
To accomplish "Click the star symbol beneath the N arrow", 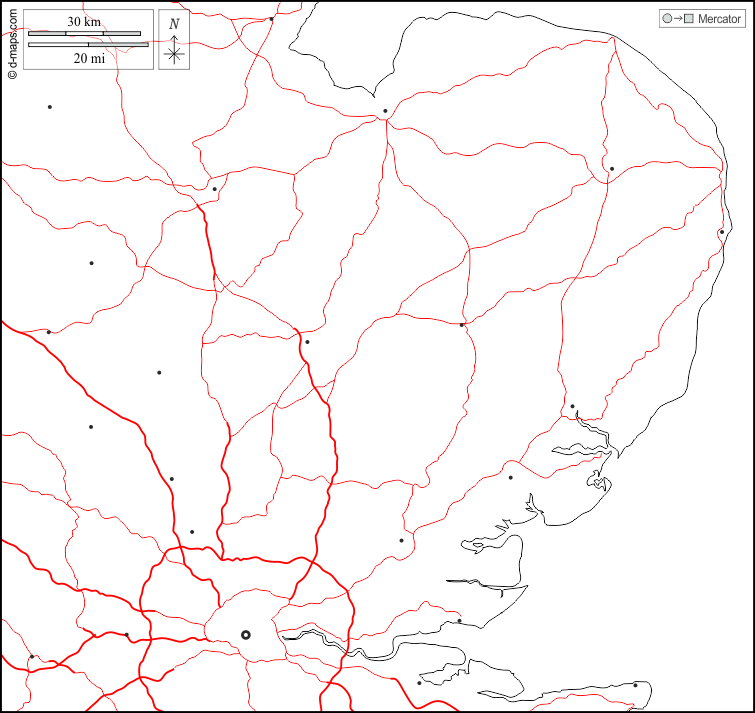I will (175, 53).
